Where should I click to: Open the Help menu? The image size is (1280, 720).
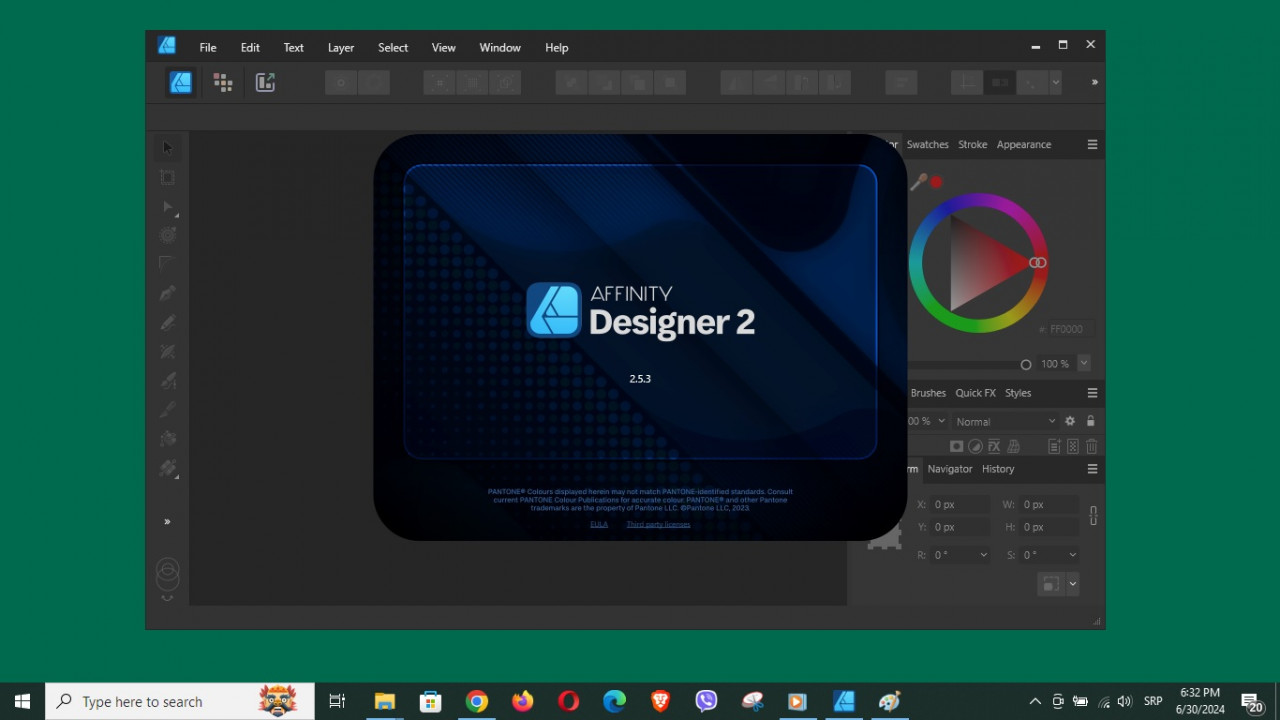coord(557,47)
